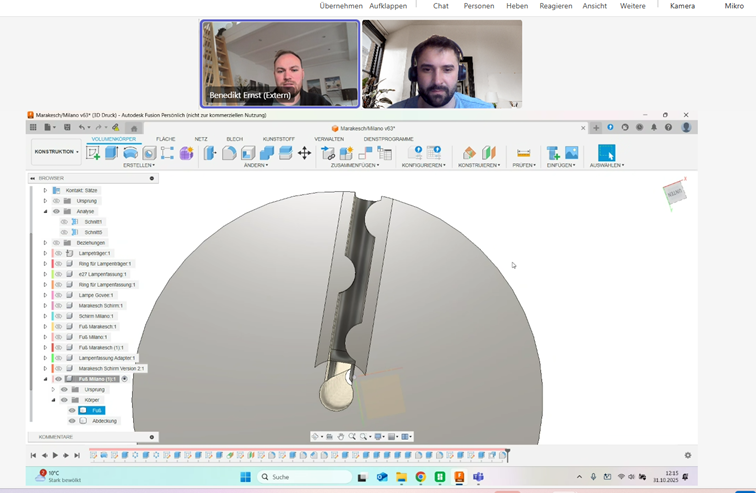Hide the Abdeckung body
The width and height of the screenshot is (756, 493).
coord(72,421)
